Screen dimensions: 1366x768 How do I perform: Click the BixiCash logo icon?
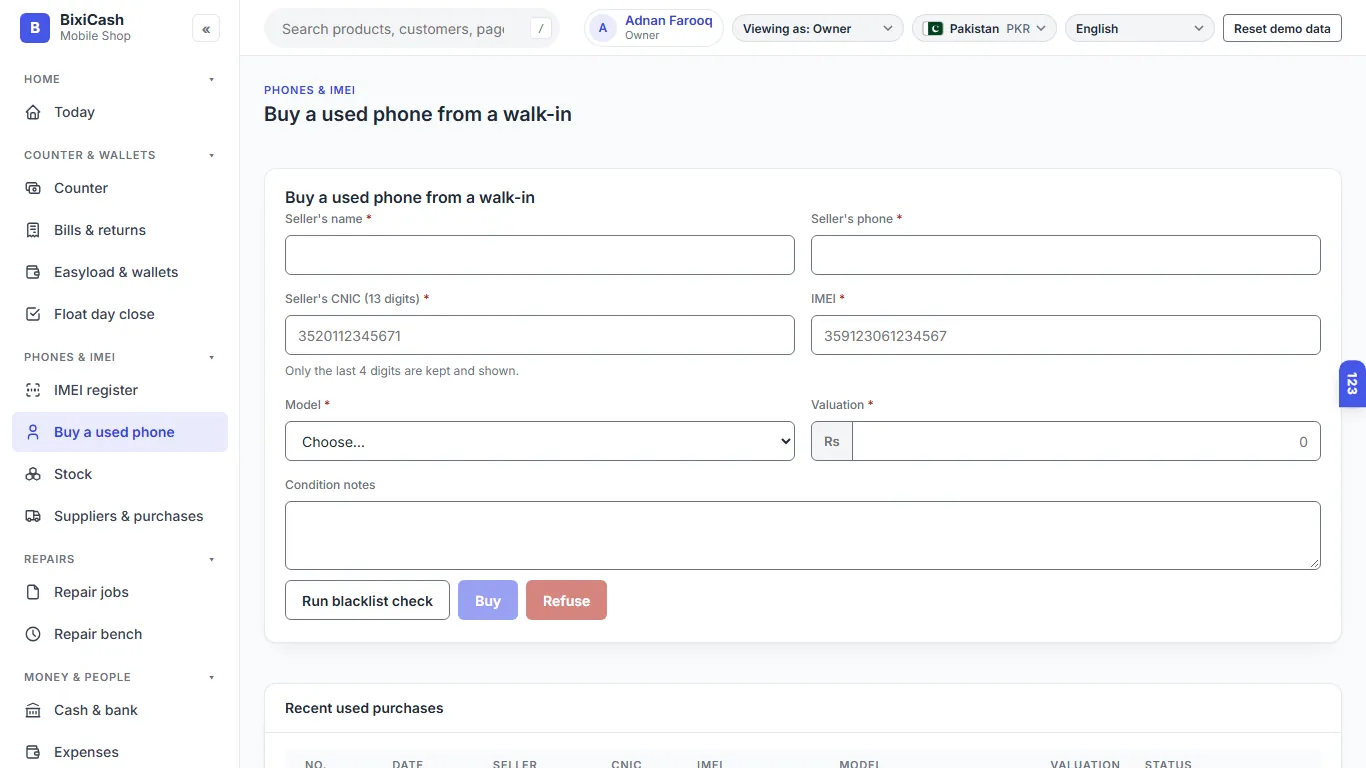35,28
